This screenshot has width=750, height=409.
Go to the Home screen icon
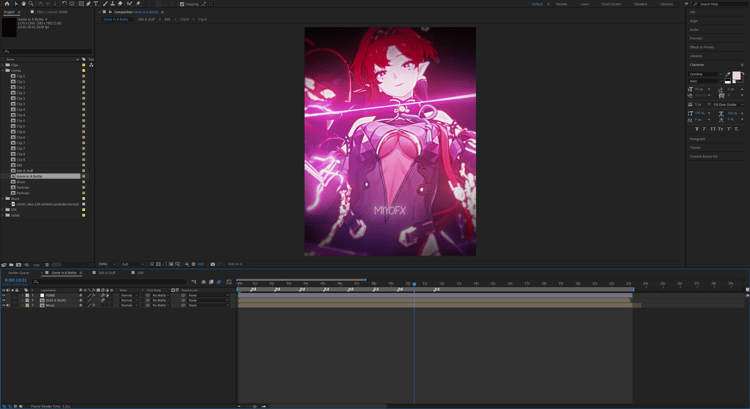(7, 4)
